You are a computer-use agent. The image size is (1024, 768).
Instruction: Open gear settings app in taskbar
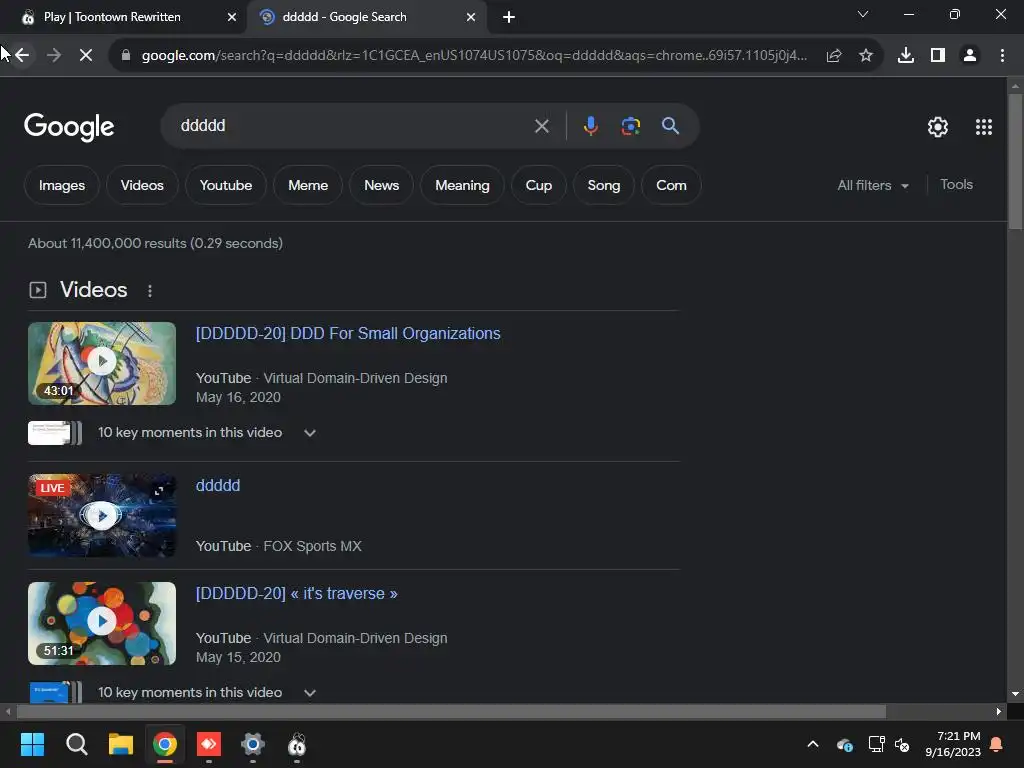point(253,744)
